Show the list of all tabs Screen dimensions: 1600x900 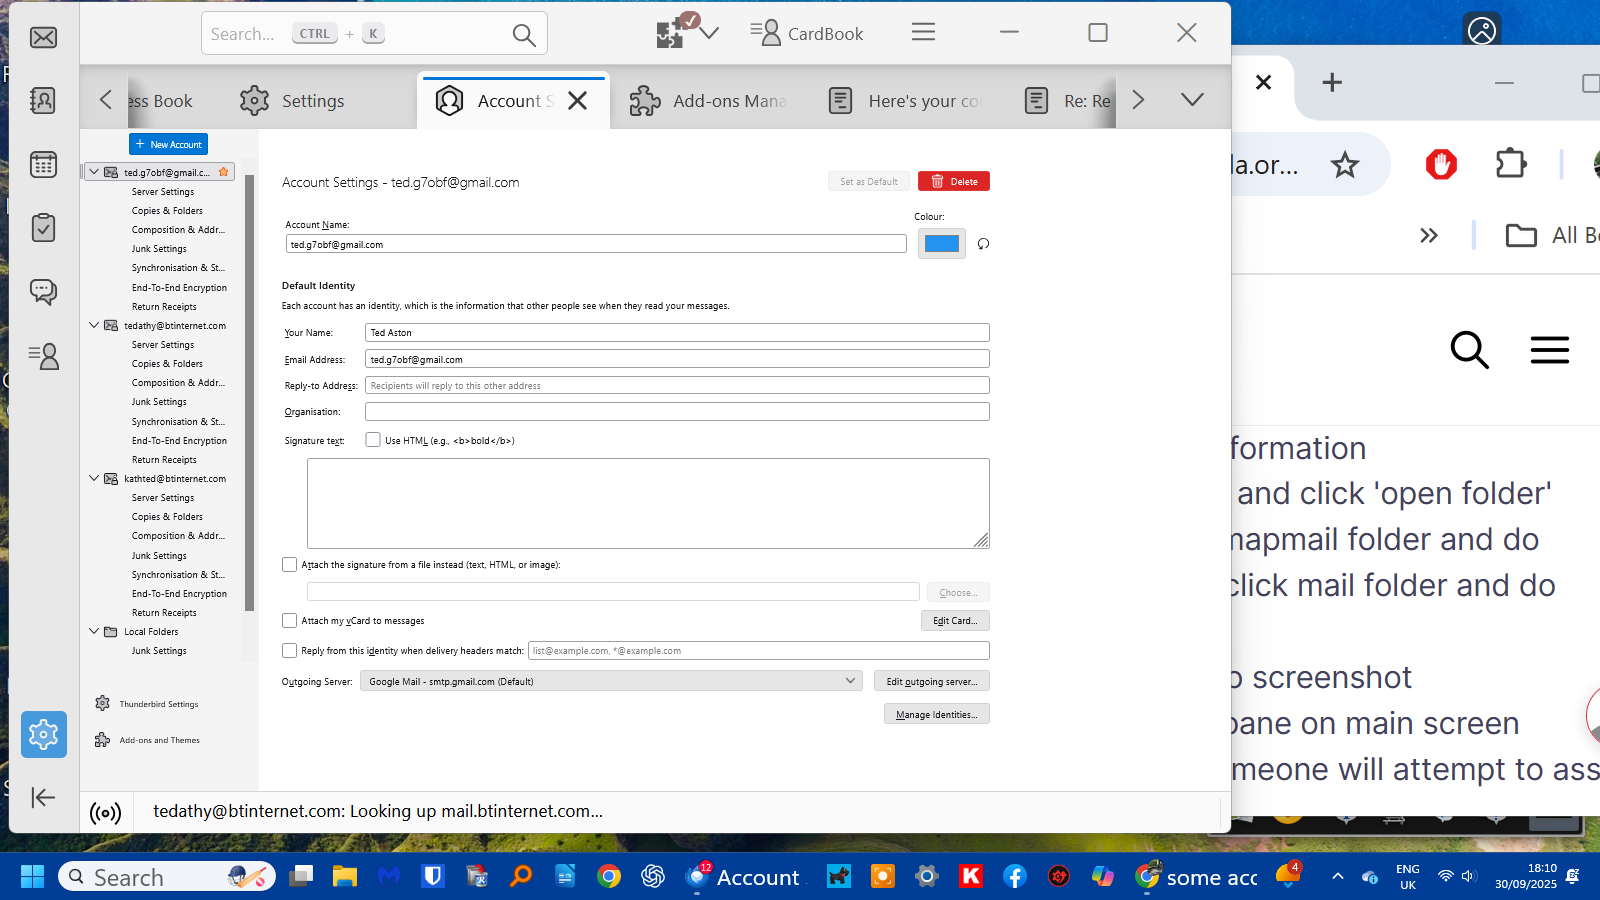pyautogui.click(x=1192, y=100)
